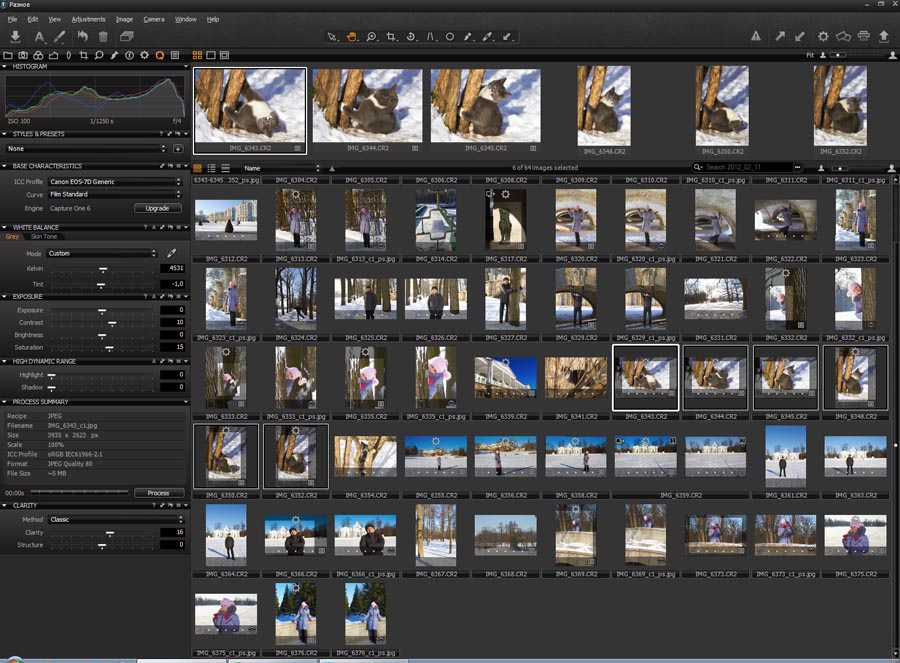Open ICC Profile dropdown Canon EOS-7D Generic
Screen dimensions: 900x663
point(115,181)
